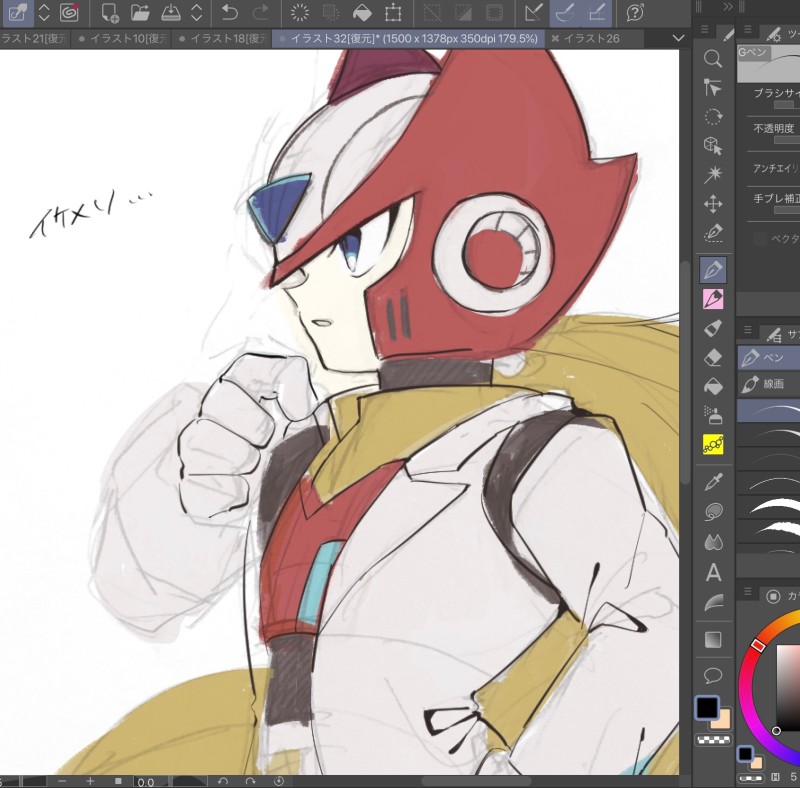800x788 pixels.
Task: Select the イラスト32 canvas tab
Action: 408,39
